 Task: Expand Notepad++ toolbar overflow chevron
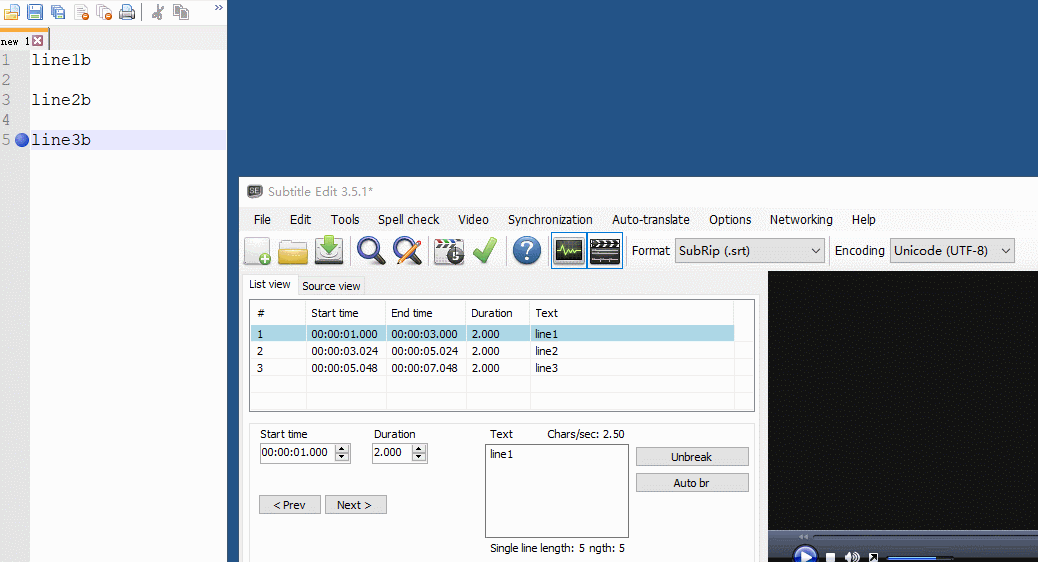click(218, 7)
